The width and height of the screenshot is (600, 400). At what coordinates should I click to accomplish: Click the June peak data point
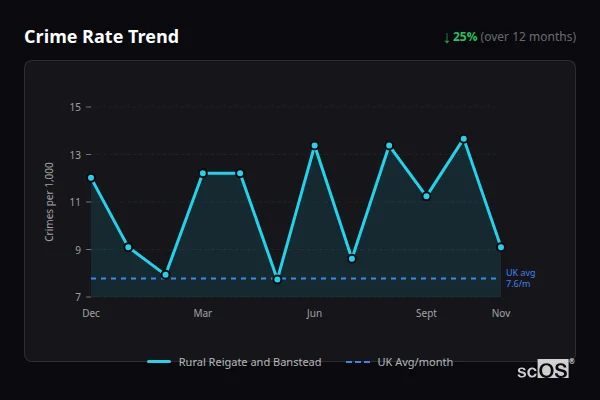(x=315, y=146)
